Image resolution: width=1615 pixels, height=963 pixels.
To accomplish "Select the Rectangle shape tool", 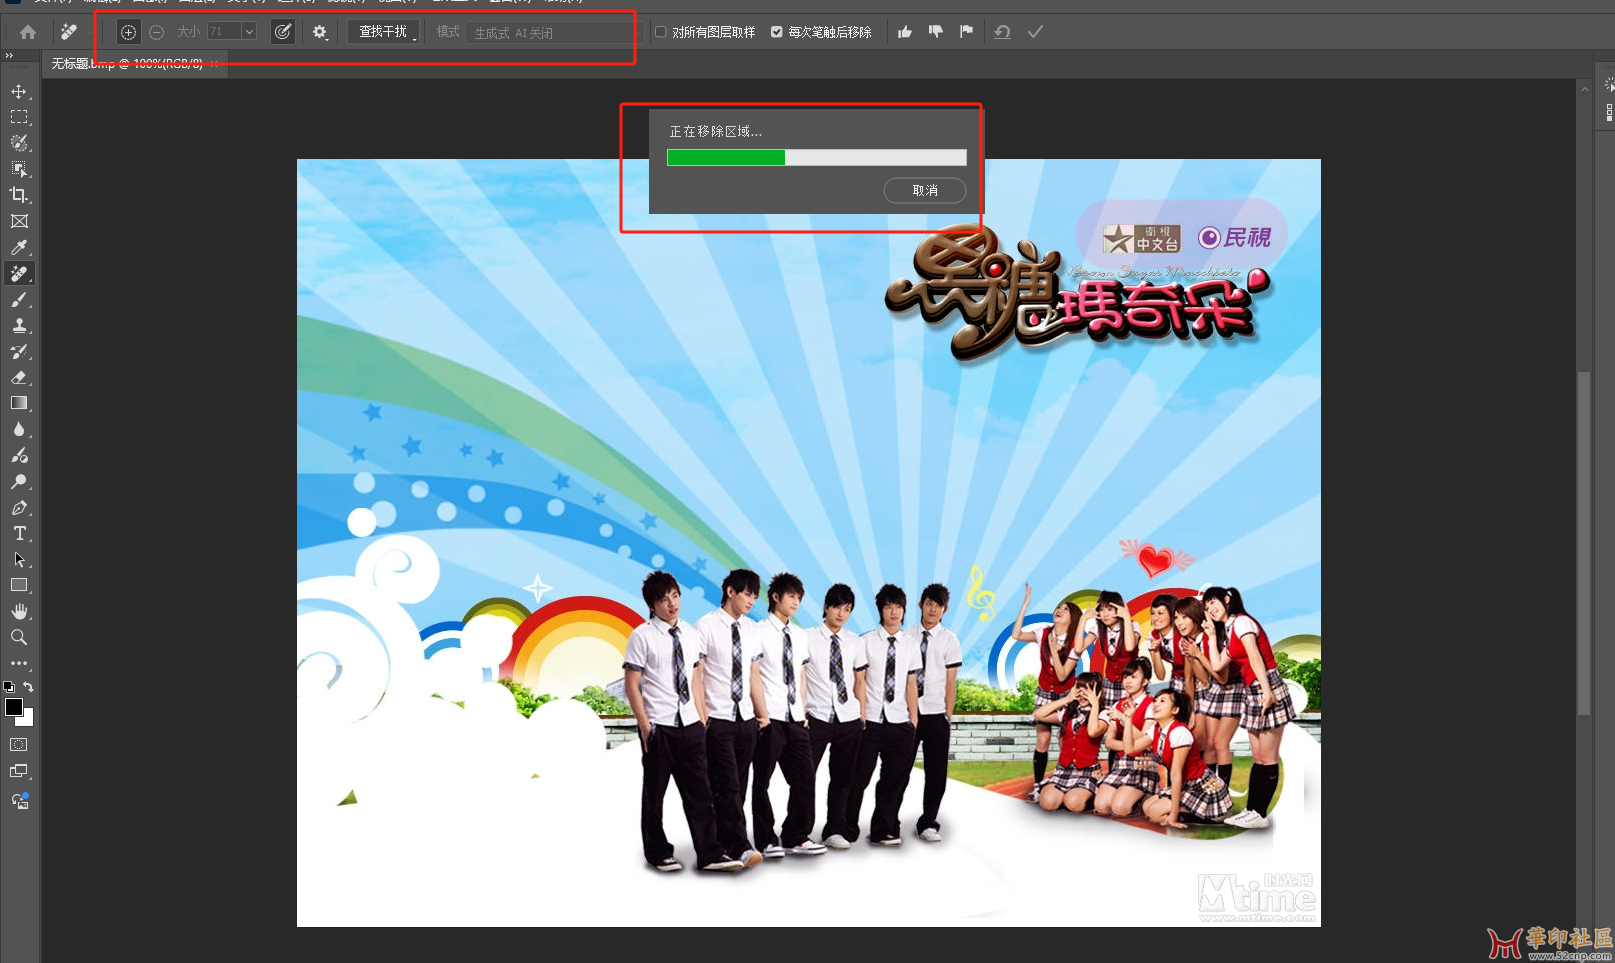I will point(19,585).
